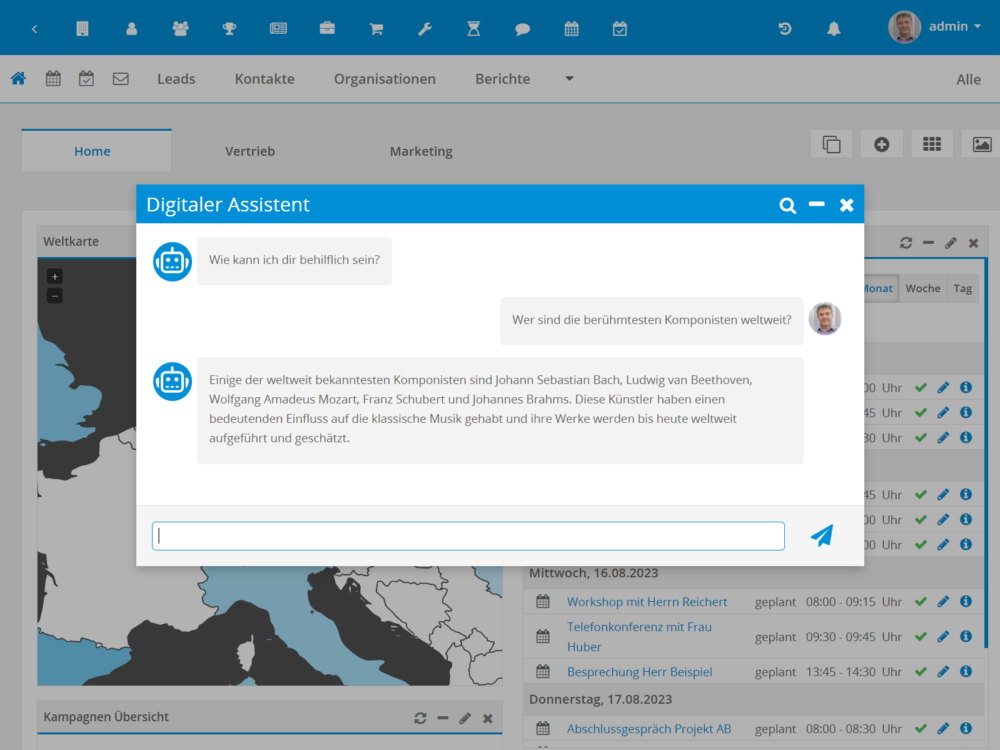Screen dimensions: 1000x750
Task: Zoom in on the Weltkarte map
Action: tap(55, 276)
